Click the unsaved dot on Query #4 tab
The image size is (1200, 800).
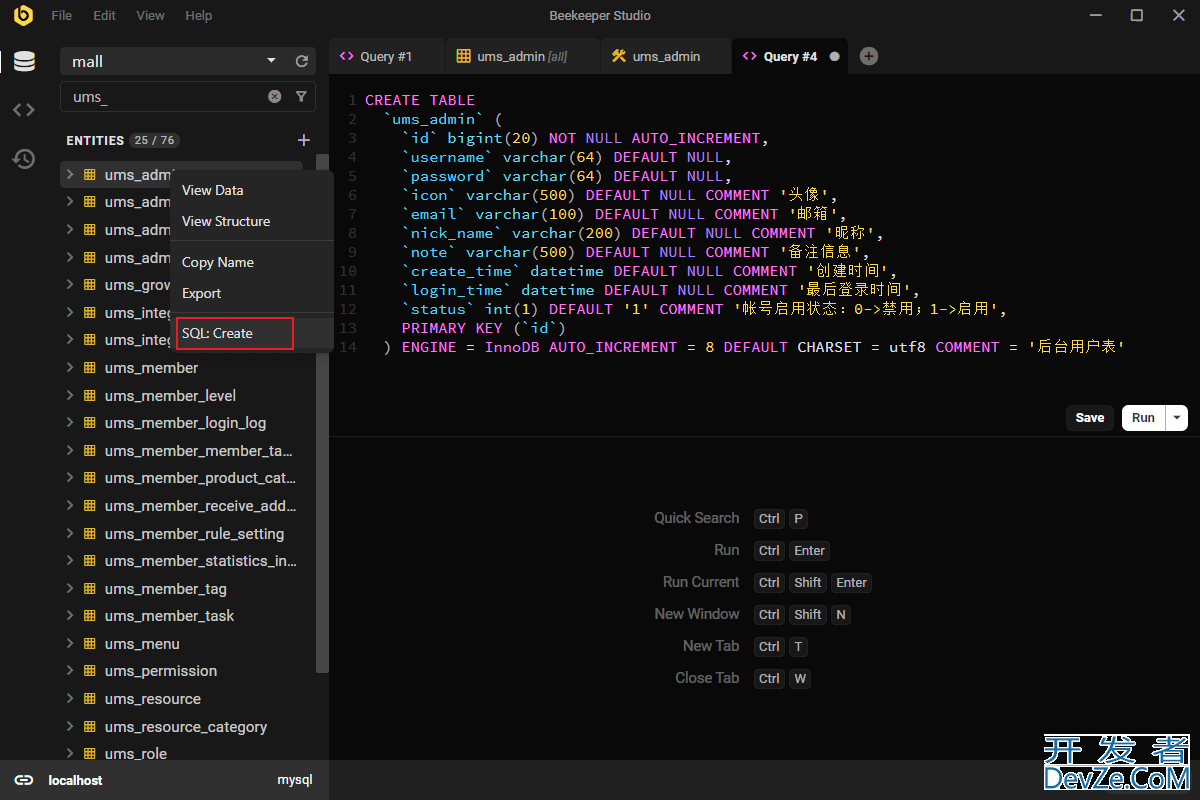[x=834, y=57]
